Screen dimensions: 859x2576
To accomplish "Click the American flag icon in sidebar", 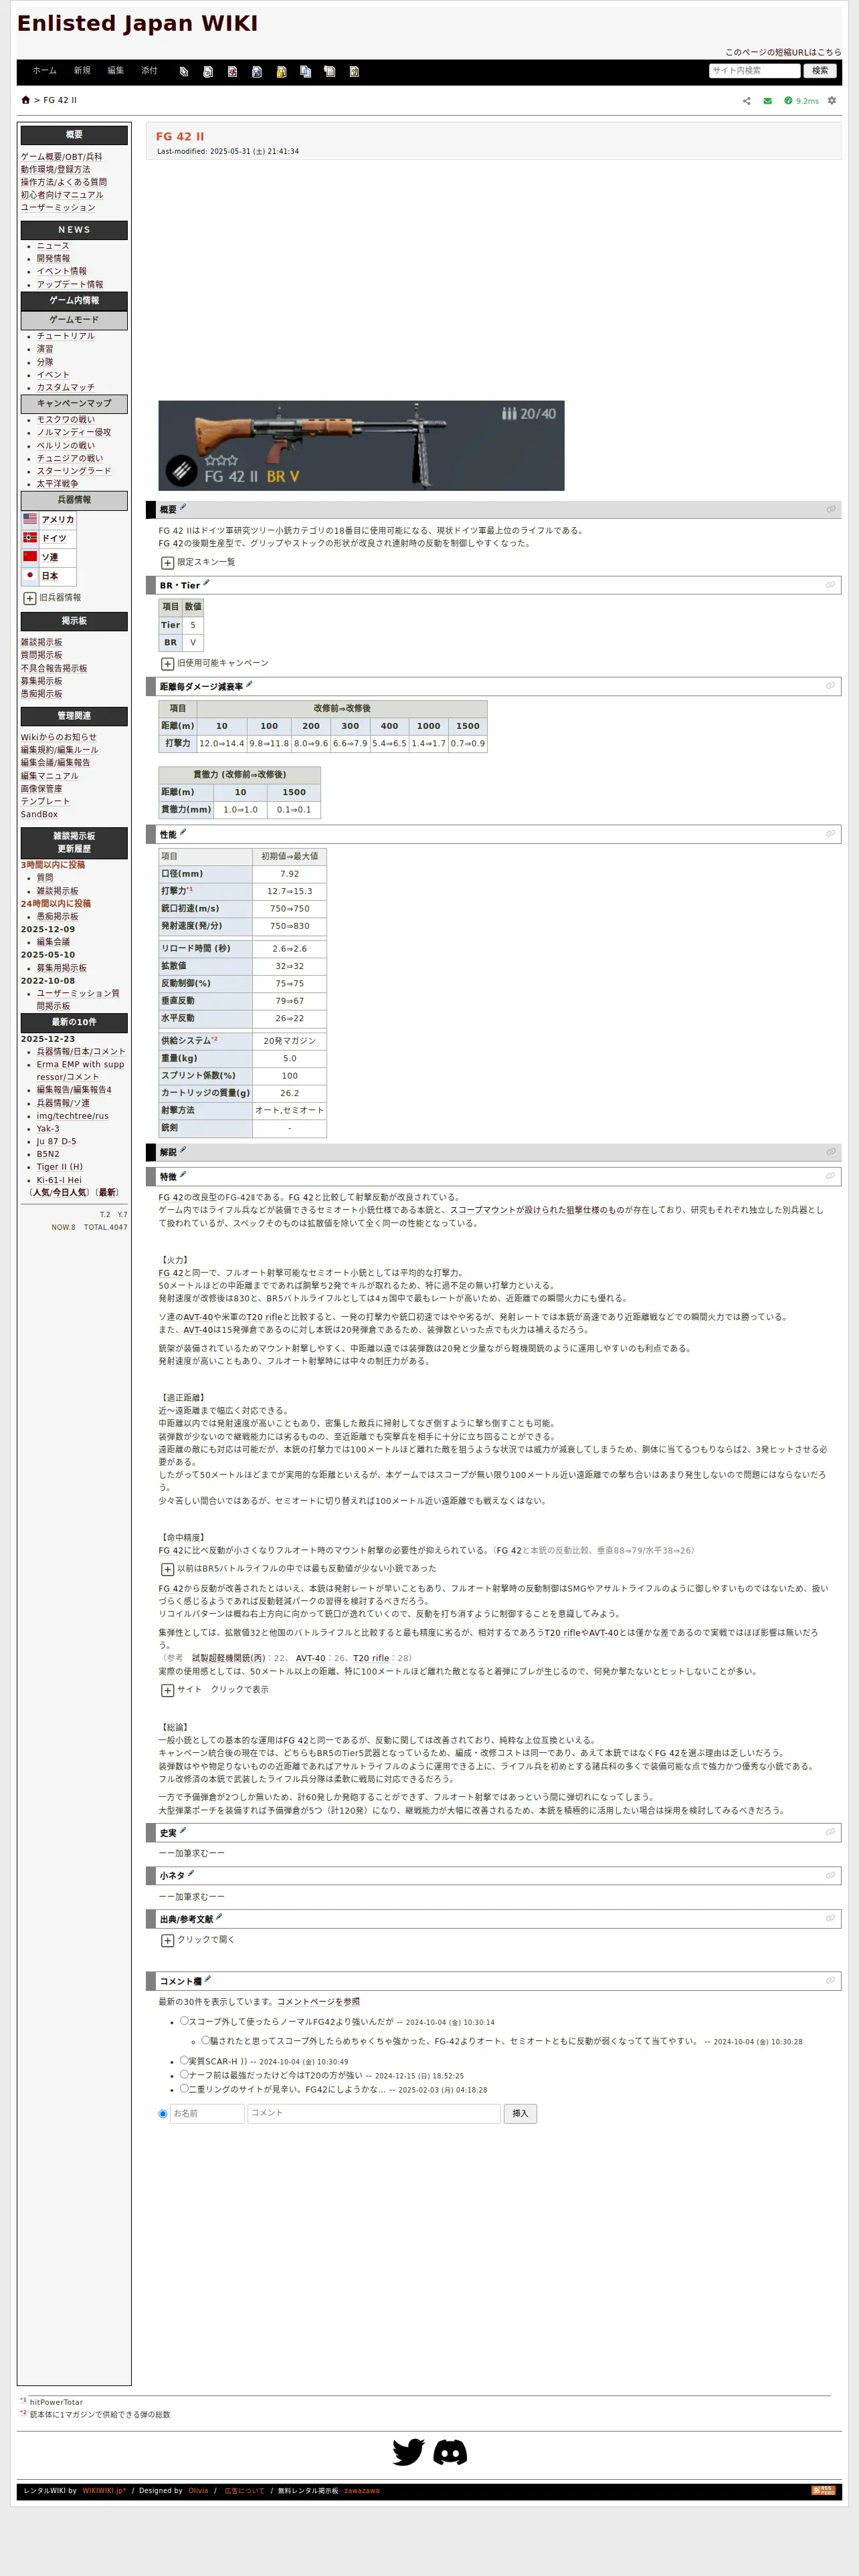I will pyautogui.click(x=30, y=519).
